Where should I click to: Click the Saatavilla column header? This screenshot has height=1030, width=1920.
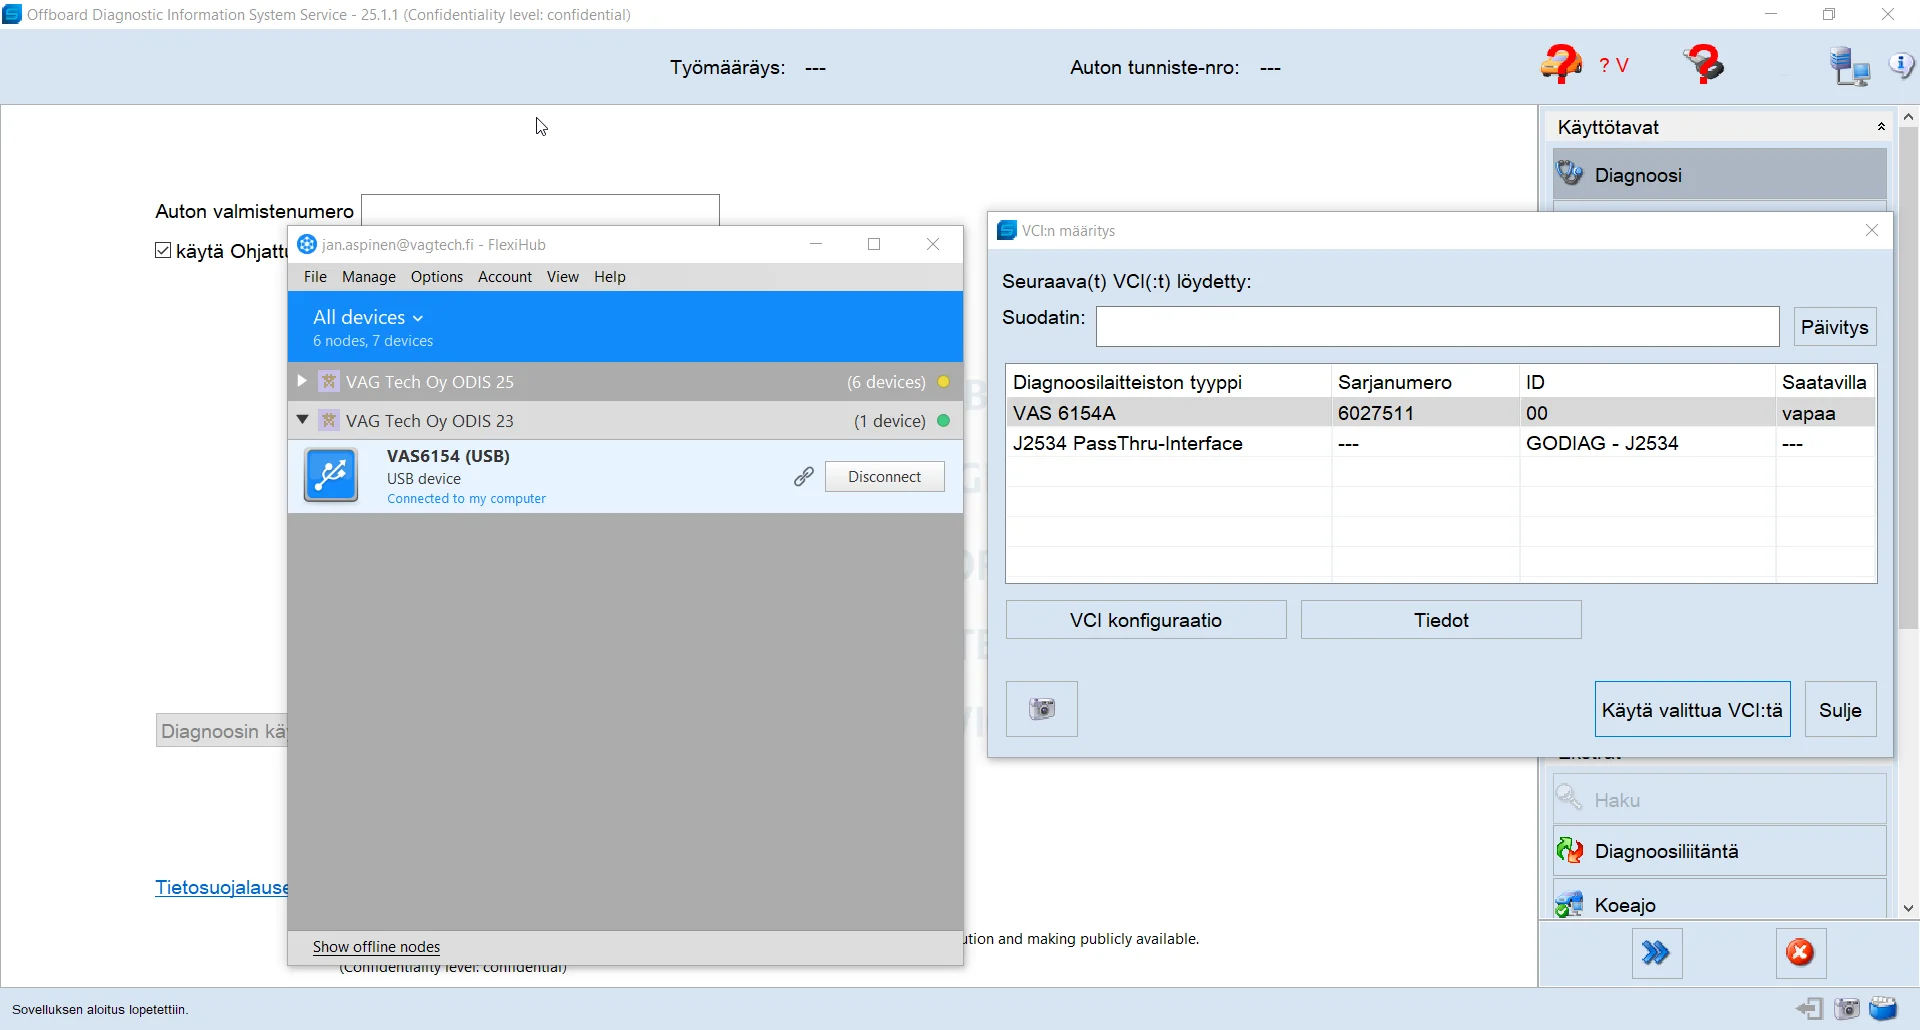[x=1826, y=382]
